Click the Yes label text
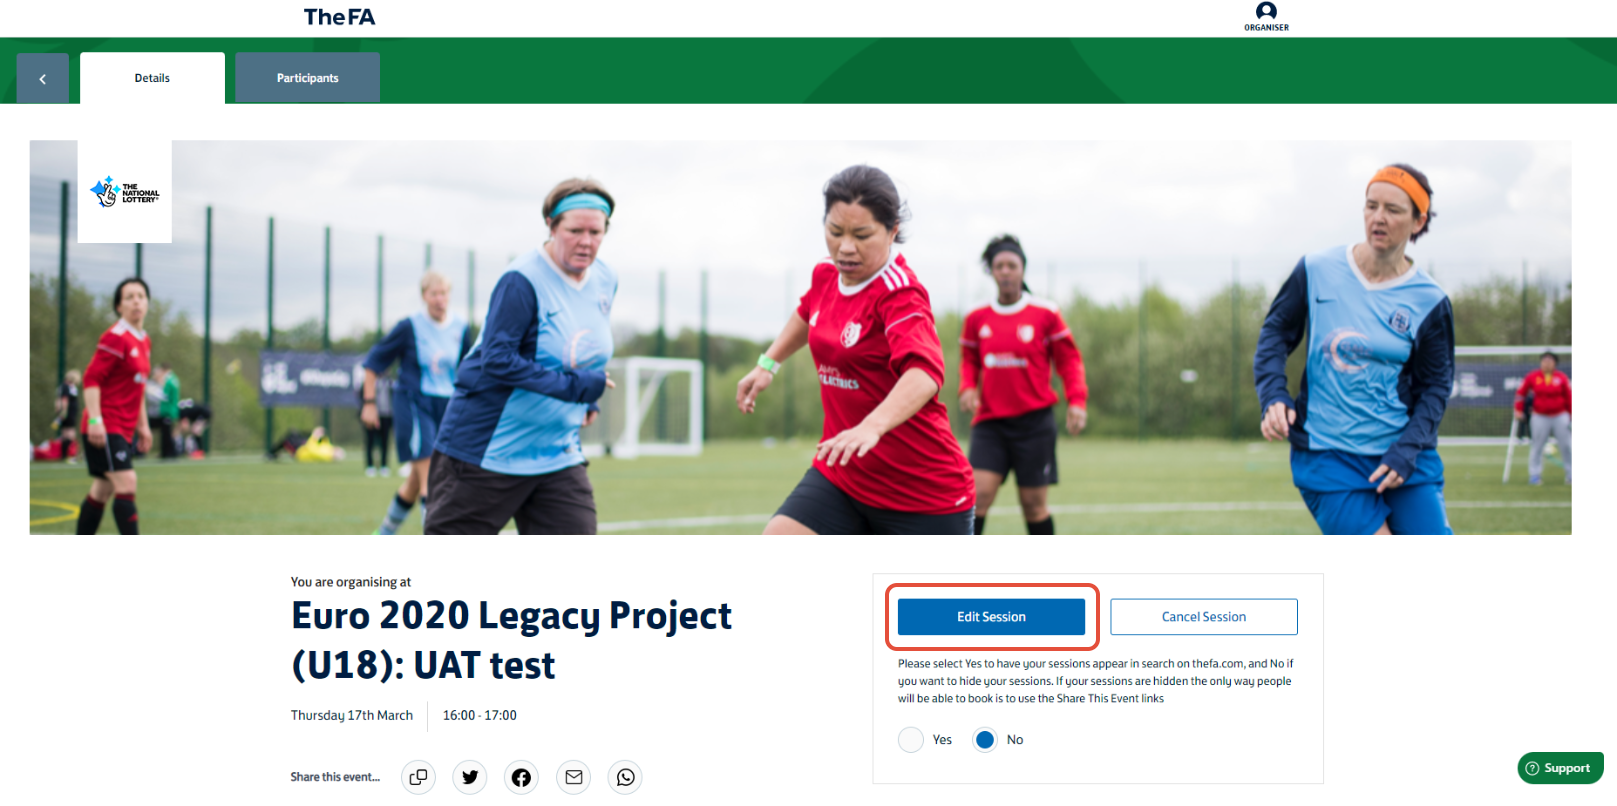This screenshot has width=1617, height=806. click(x=942, y=740)
